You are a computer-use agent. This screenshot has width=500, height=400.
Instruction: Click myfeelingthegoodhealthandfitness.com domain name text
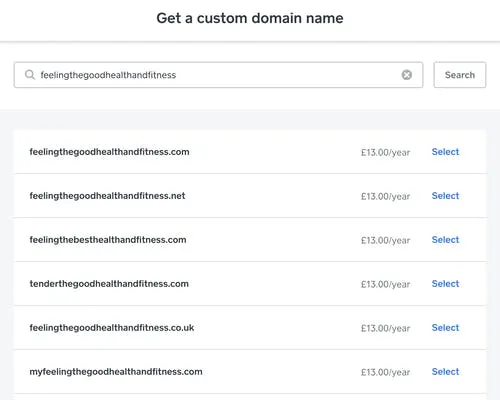click(x=116, y=372)
